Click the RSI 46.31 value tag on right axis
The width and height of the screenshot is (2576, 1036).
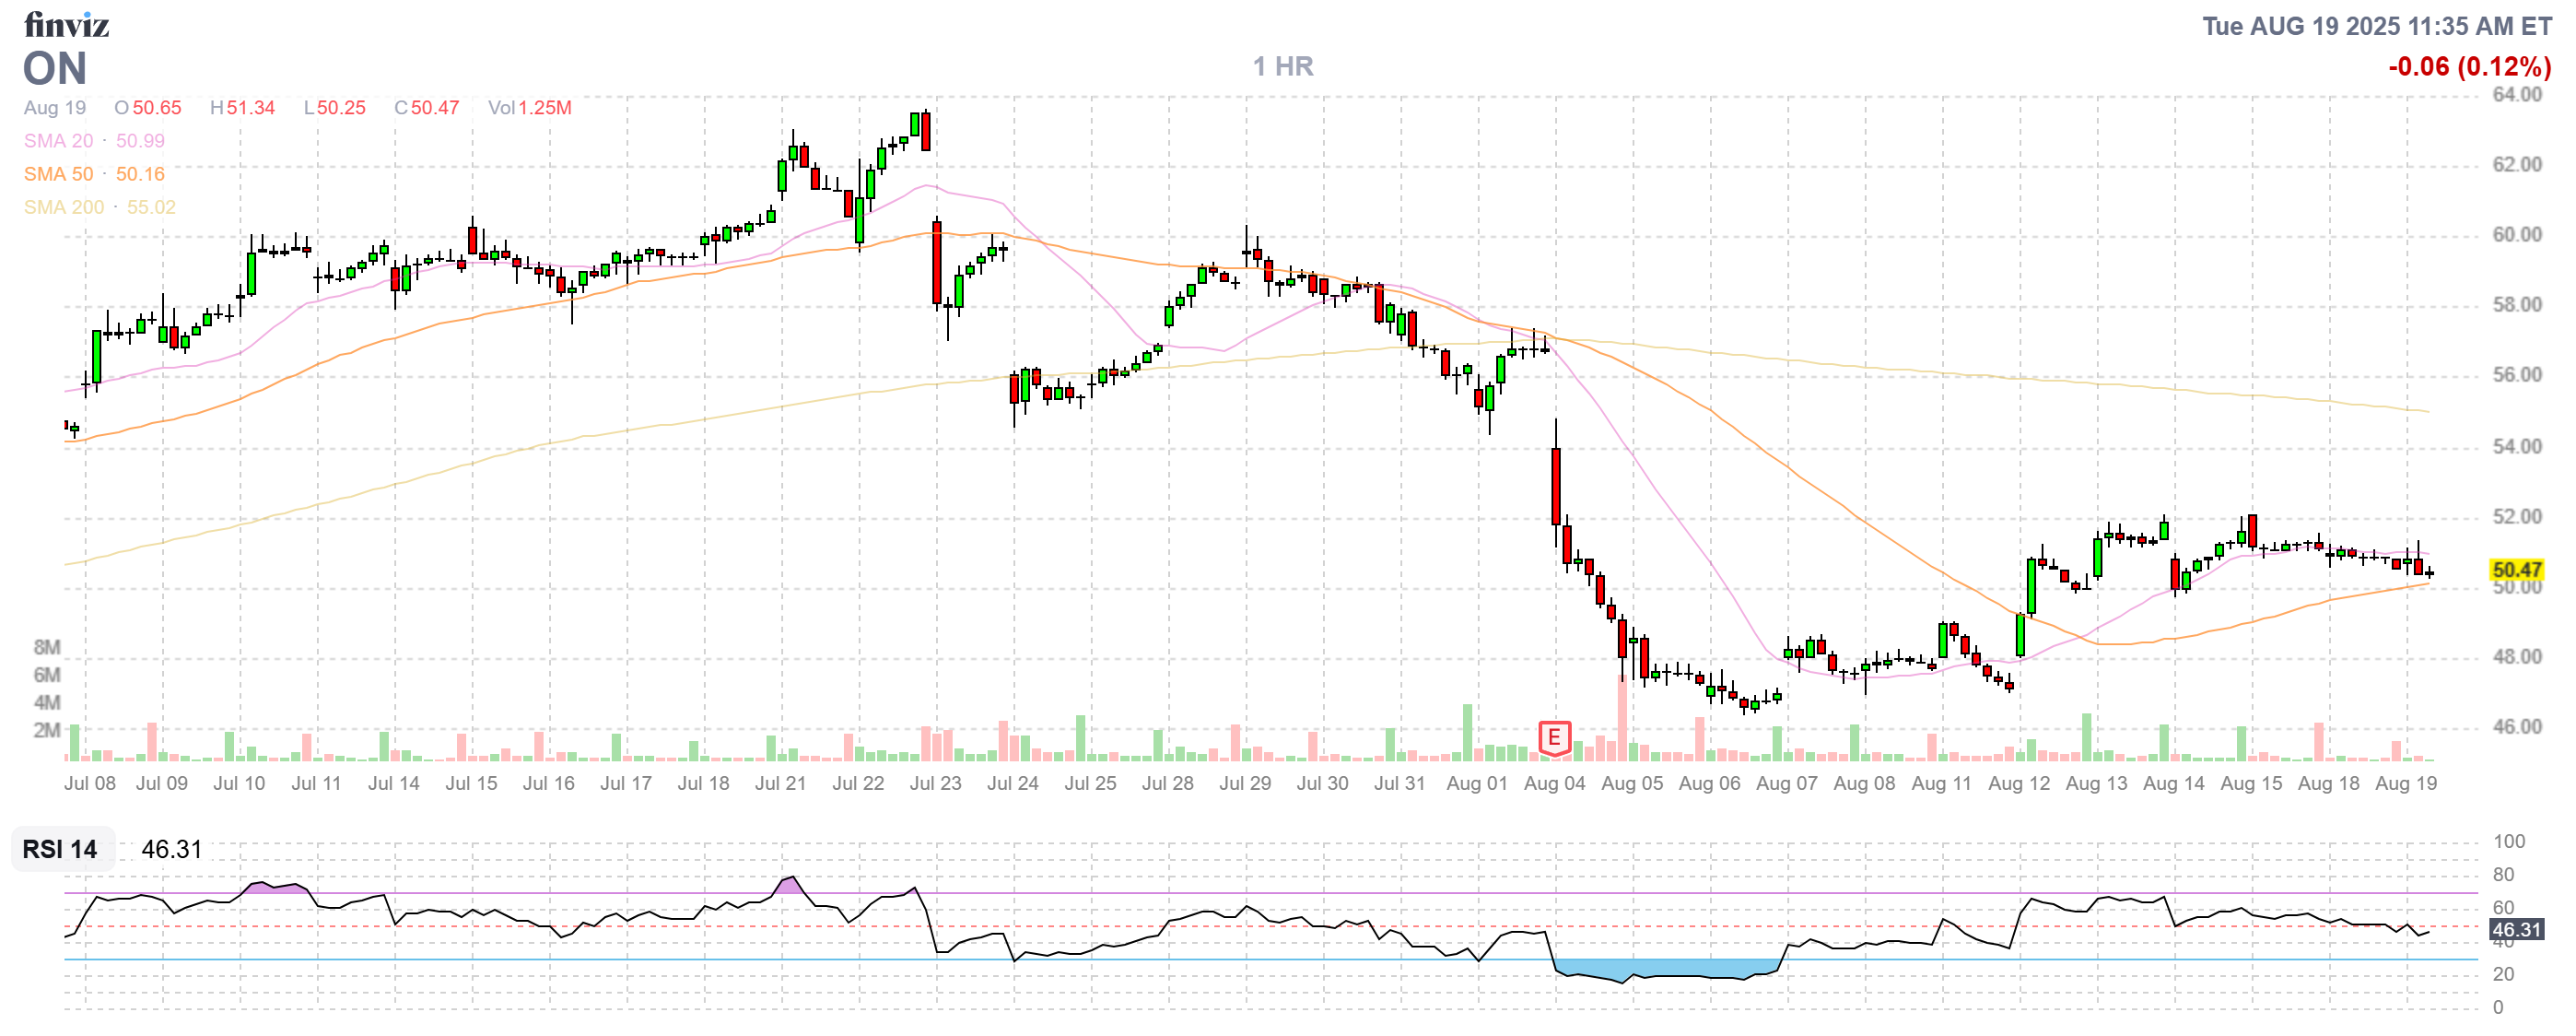(2516, 930)
